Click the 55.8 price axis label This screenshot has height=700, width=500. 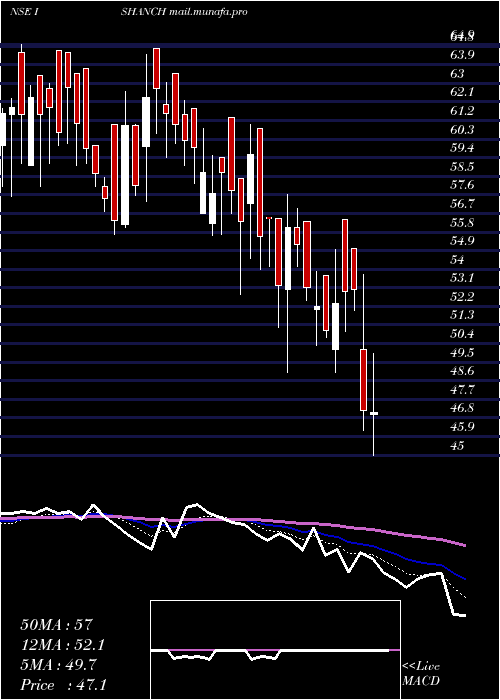coord(462,223)
